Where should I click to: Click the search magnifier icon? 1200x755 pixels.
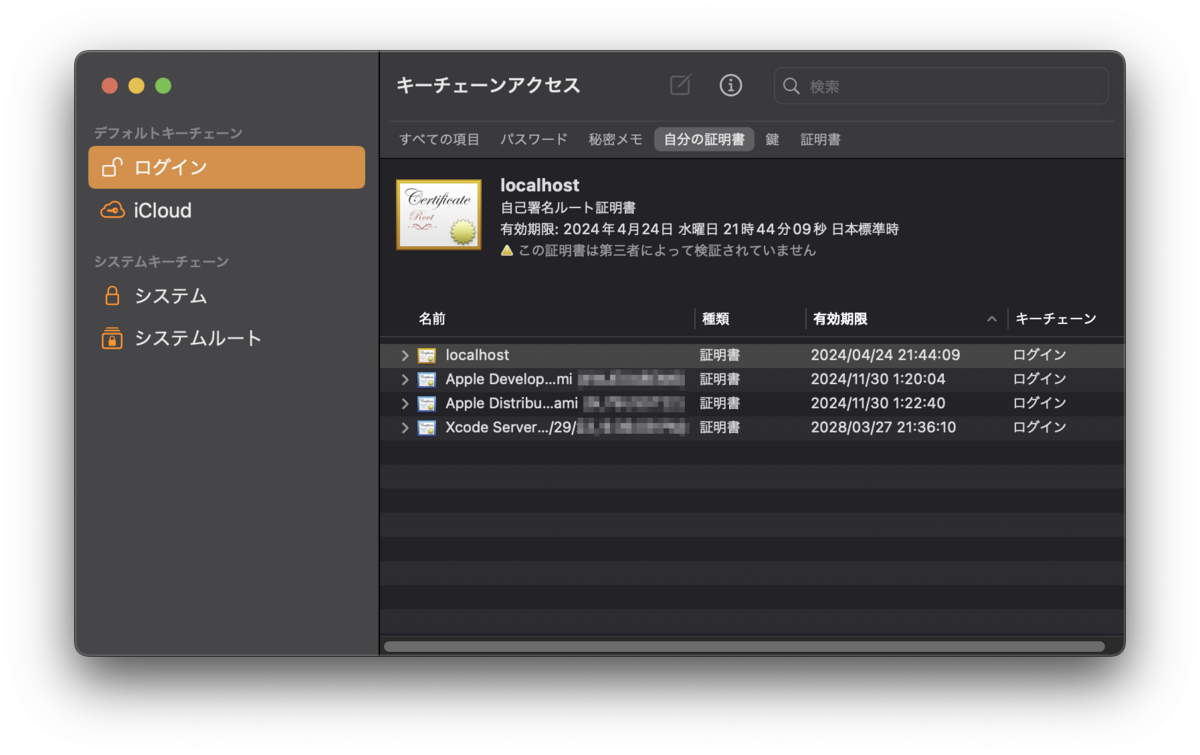coord(791,86)
